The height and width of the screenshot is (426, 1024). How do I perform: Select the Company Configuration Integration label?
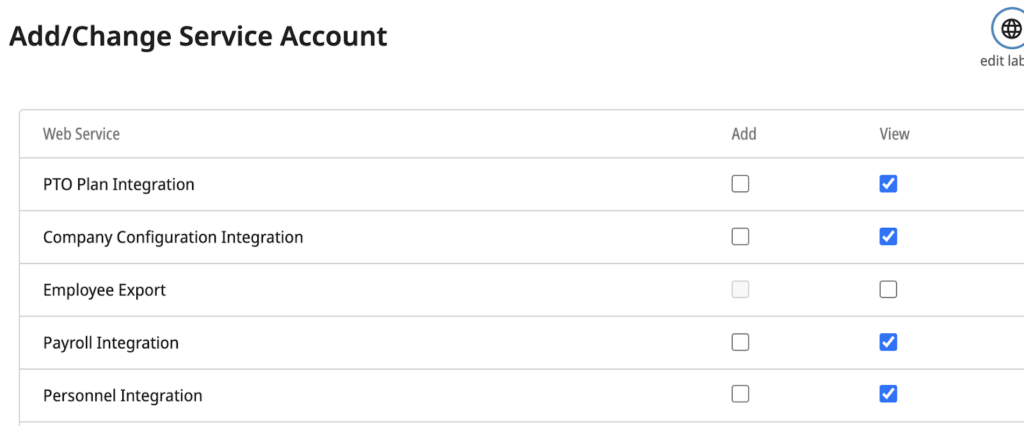tap(173, 237)
